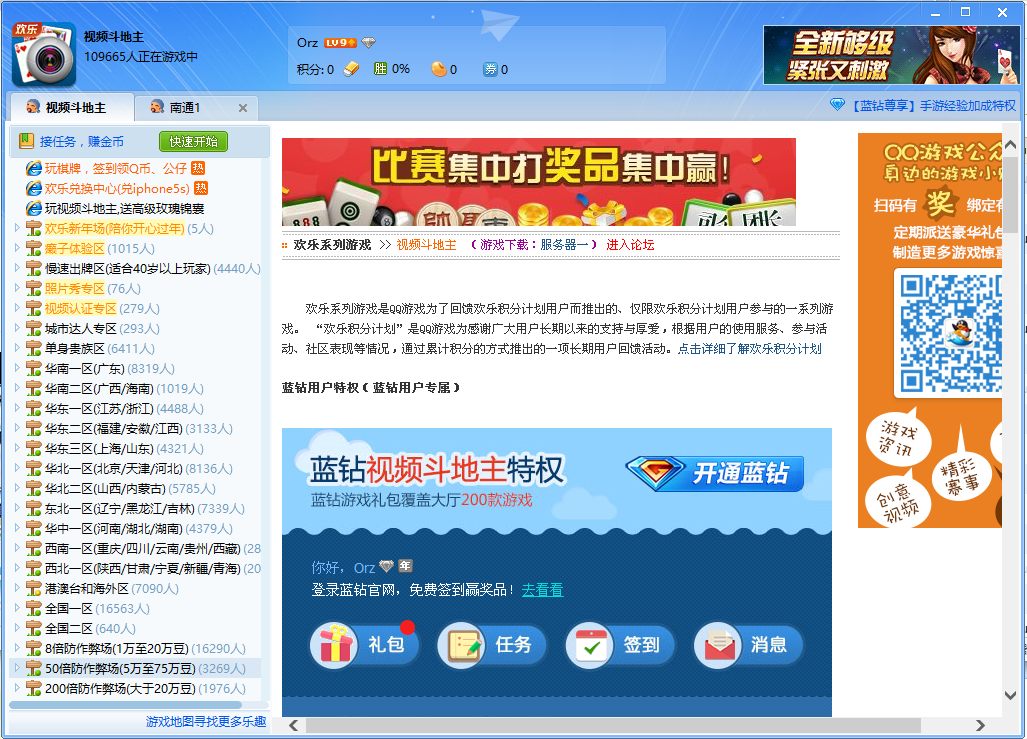Expand the 华南一区(广东) room node
Image resolution: width=1027 pixels, height=739 pixels.
pyautogui.click(x=17, y=368)
